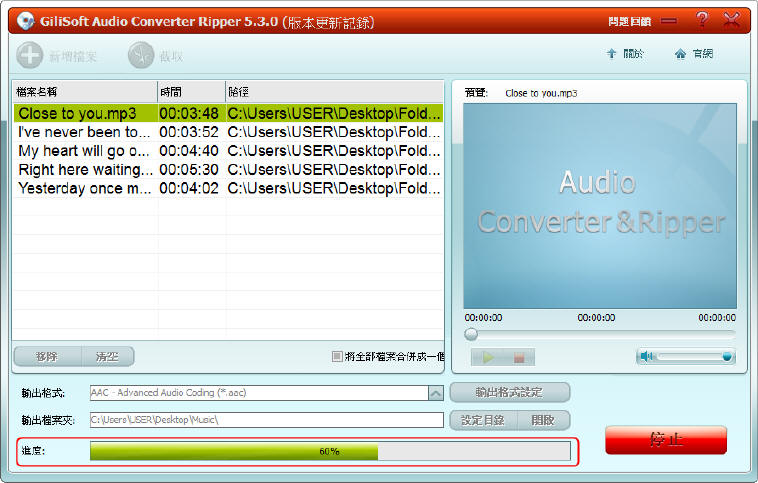Toggle merge all files into one checkbox

337,356
